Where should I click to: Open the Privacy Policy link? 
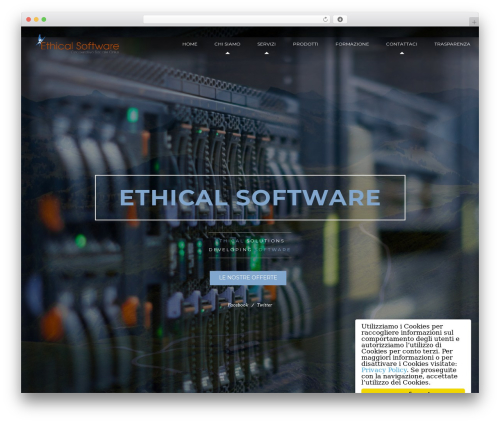point(384,370)
